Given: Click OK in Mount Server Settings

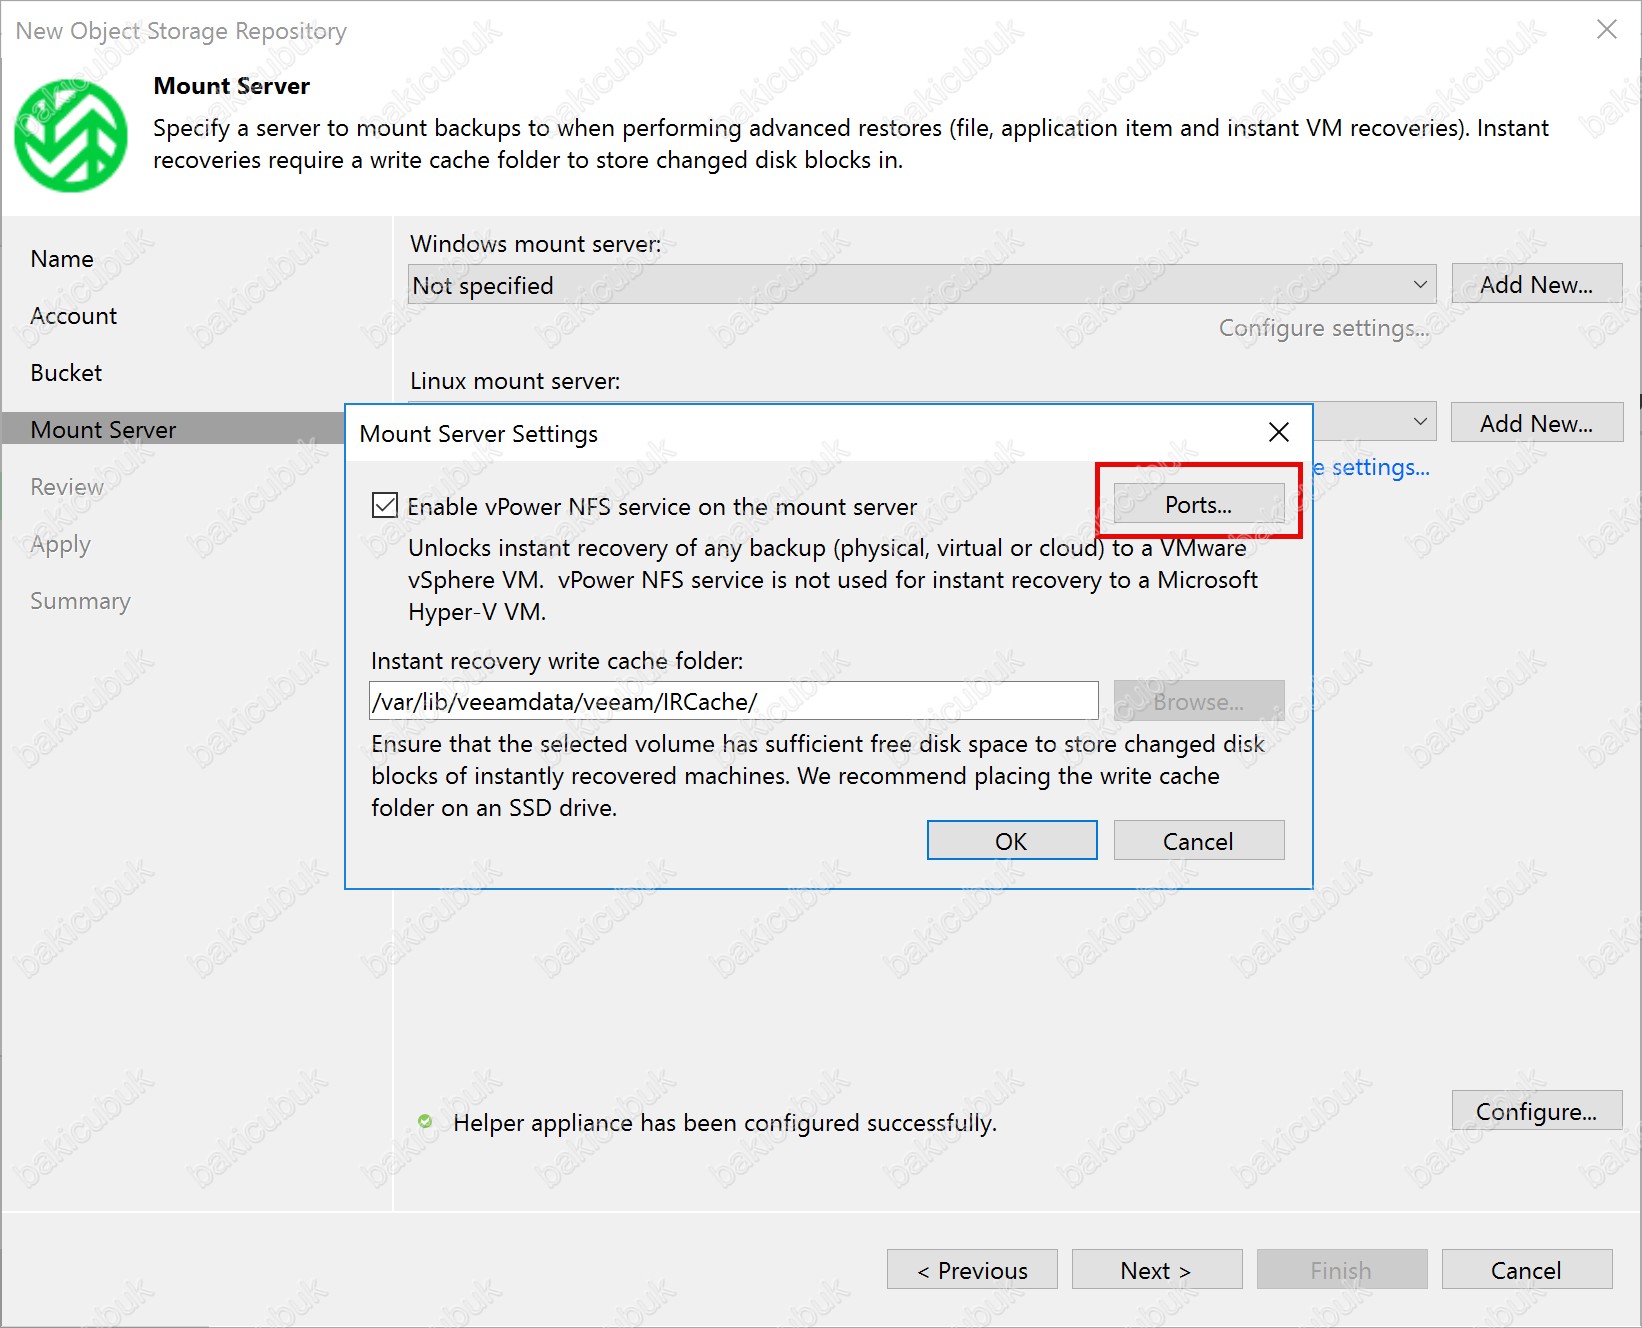Looking at the screenshot, I should (x=1011, y=841).
